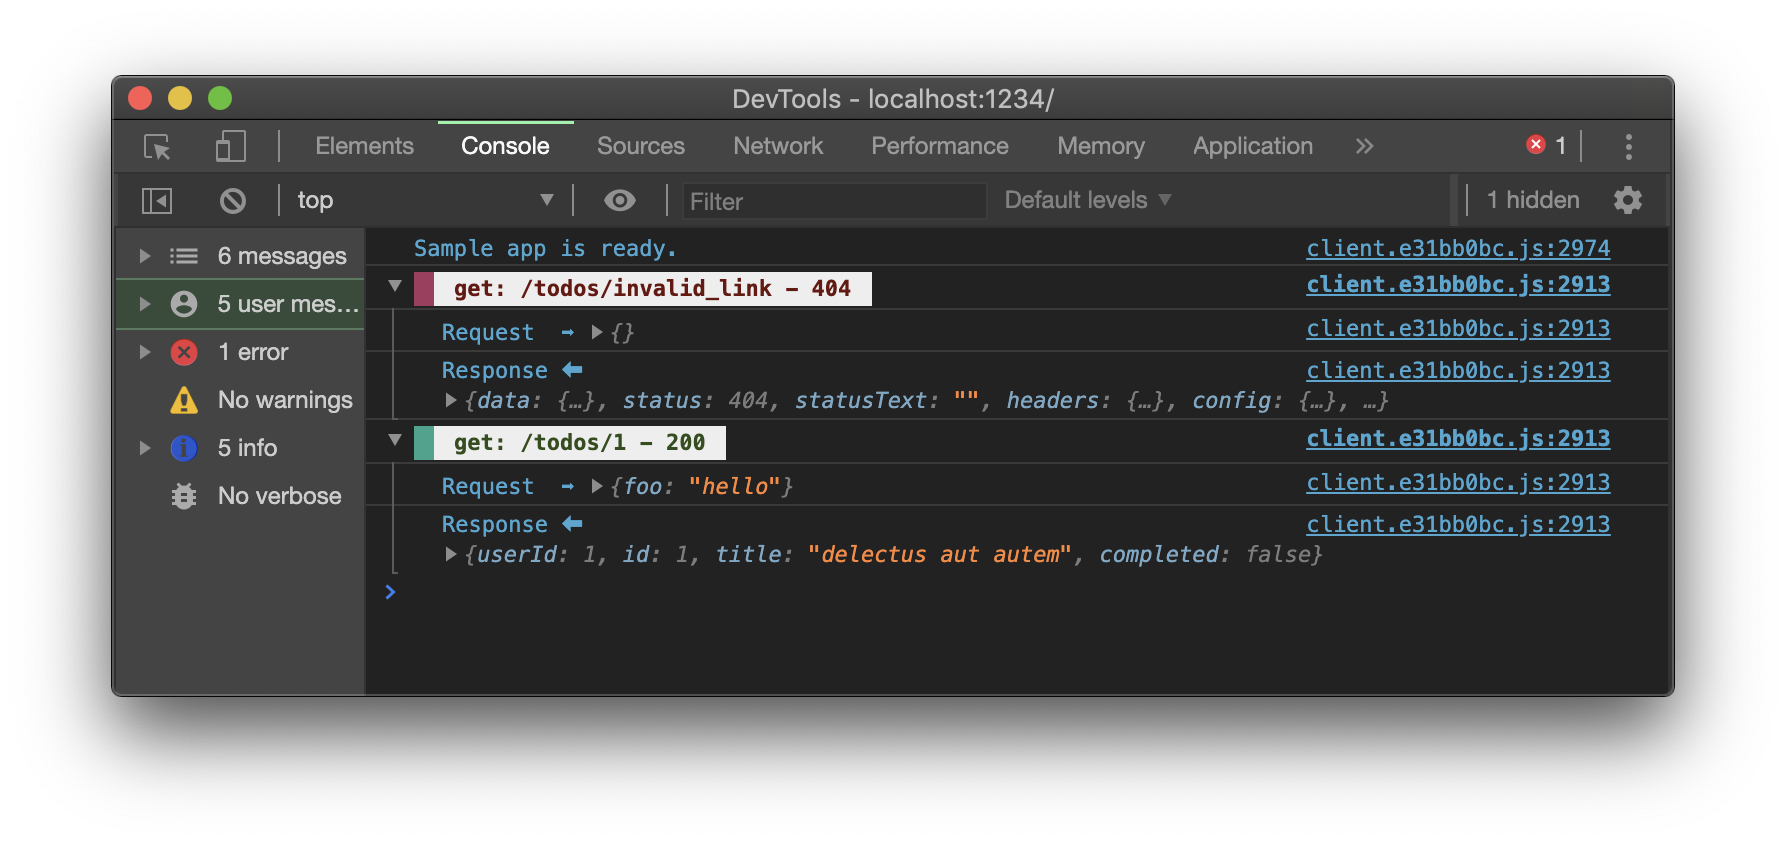Click the green 200 status color bar
This screenshot has width=1786, height=844.
(424, 443)
